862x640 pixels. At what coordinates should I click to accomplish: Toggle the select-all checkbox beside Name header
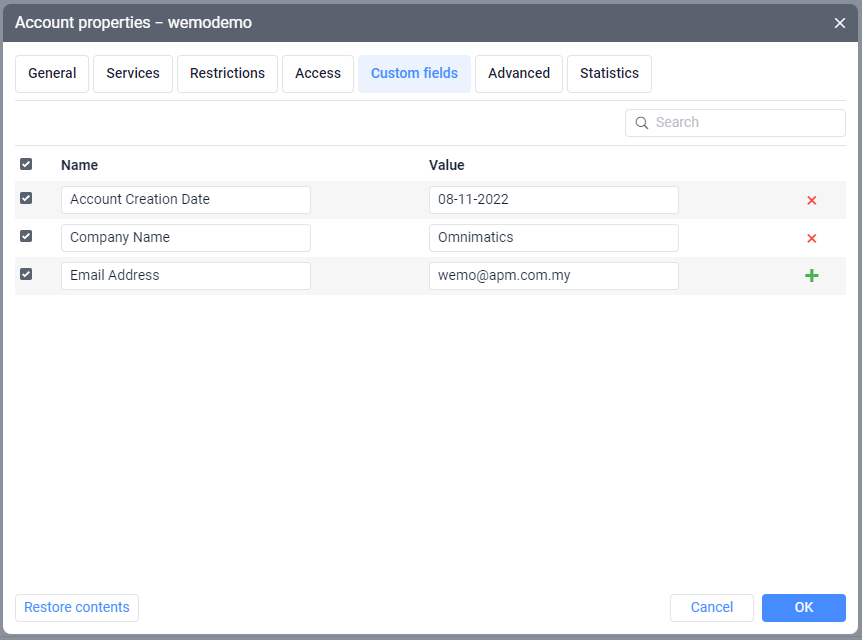[26, 164]
